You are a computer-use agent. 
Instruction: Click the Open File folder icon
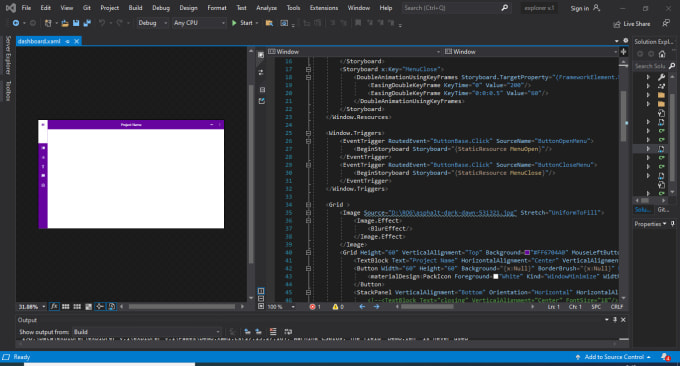coord(65,23)
